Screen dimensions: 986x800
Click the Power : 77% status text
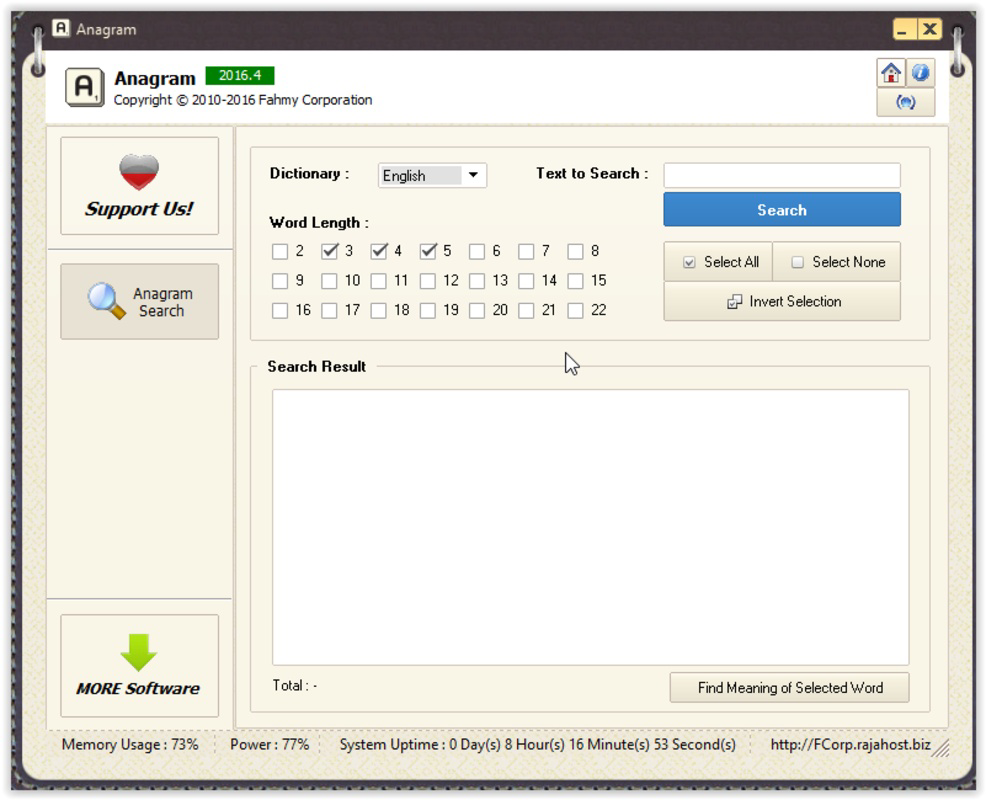pos(269,745)
